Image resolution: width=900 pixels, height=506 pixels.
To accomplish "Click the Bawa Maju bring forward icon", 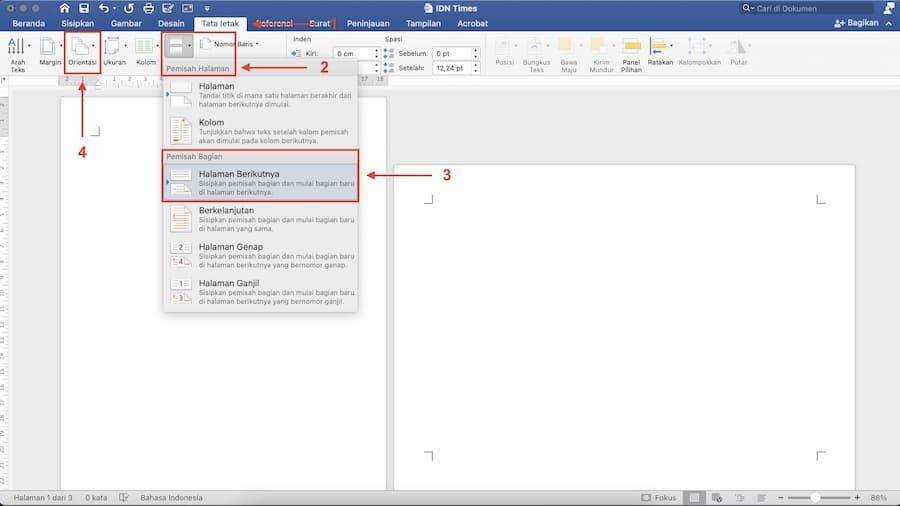I will [x=566, y=46].
